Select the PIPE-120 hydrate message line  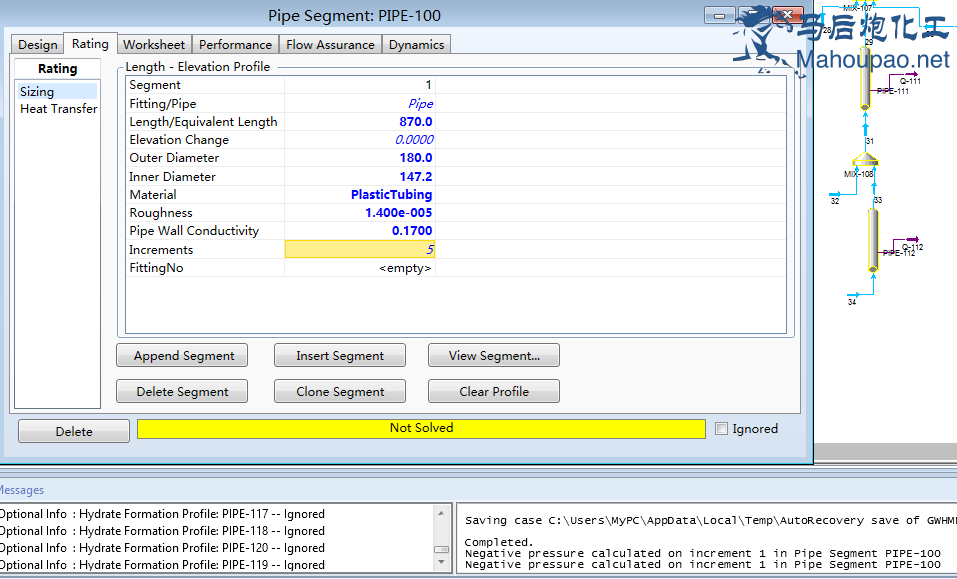162,548
